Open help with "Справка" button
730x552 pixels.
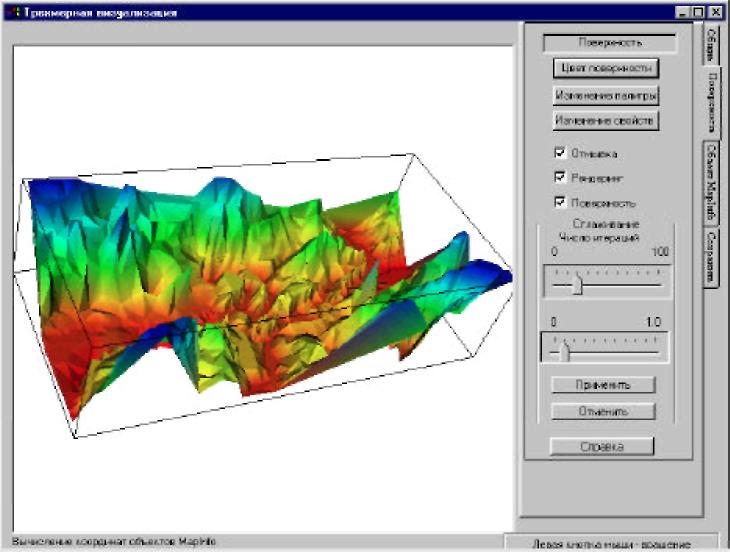602,446
